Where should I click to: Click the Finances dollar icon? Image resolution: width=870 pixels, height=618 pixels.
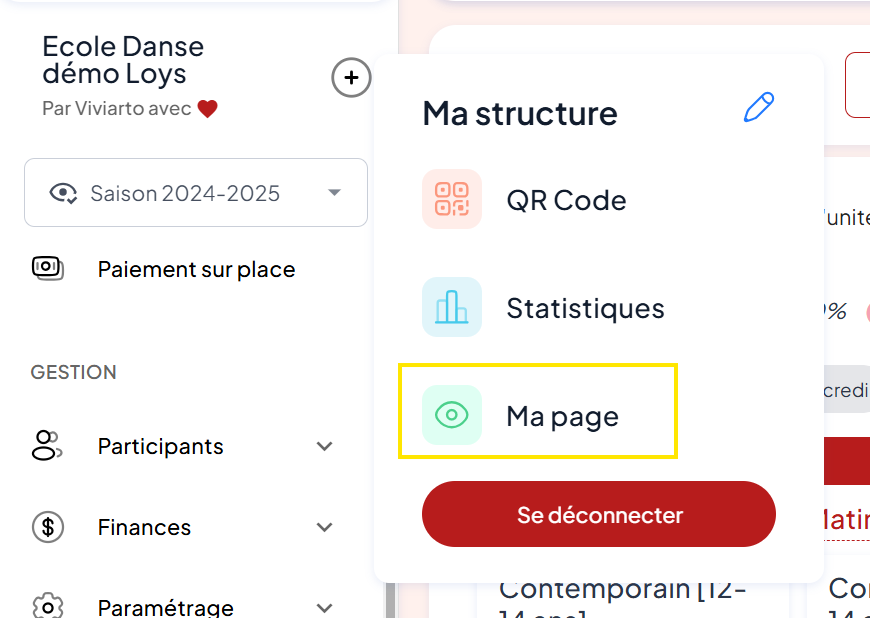click(48, 527)
